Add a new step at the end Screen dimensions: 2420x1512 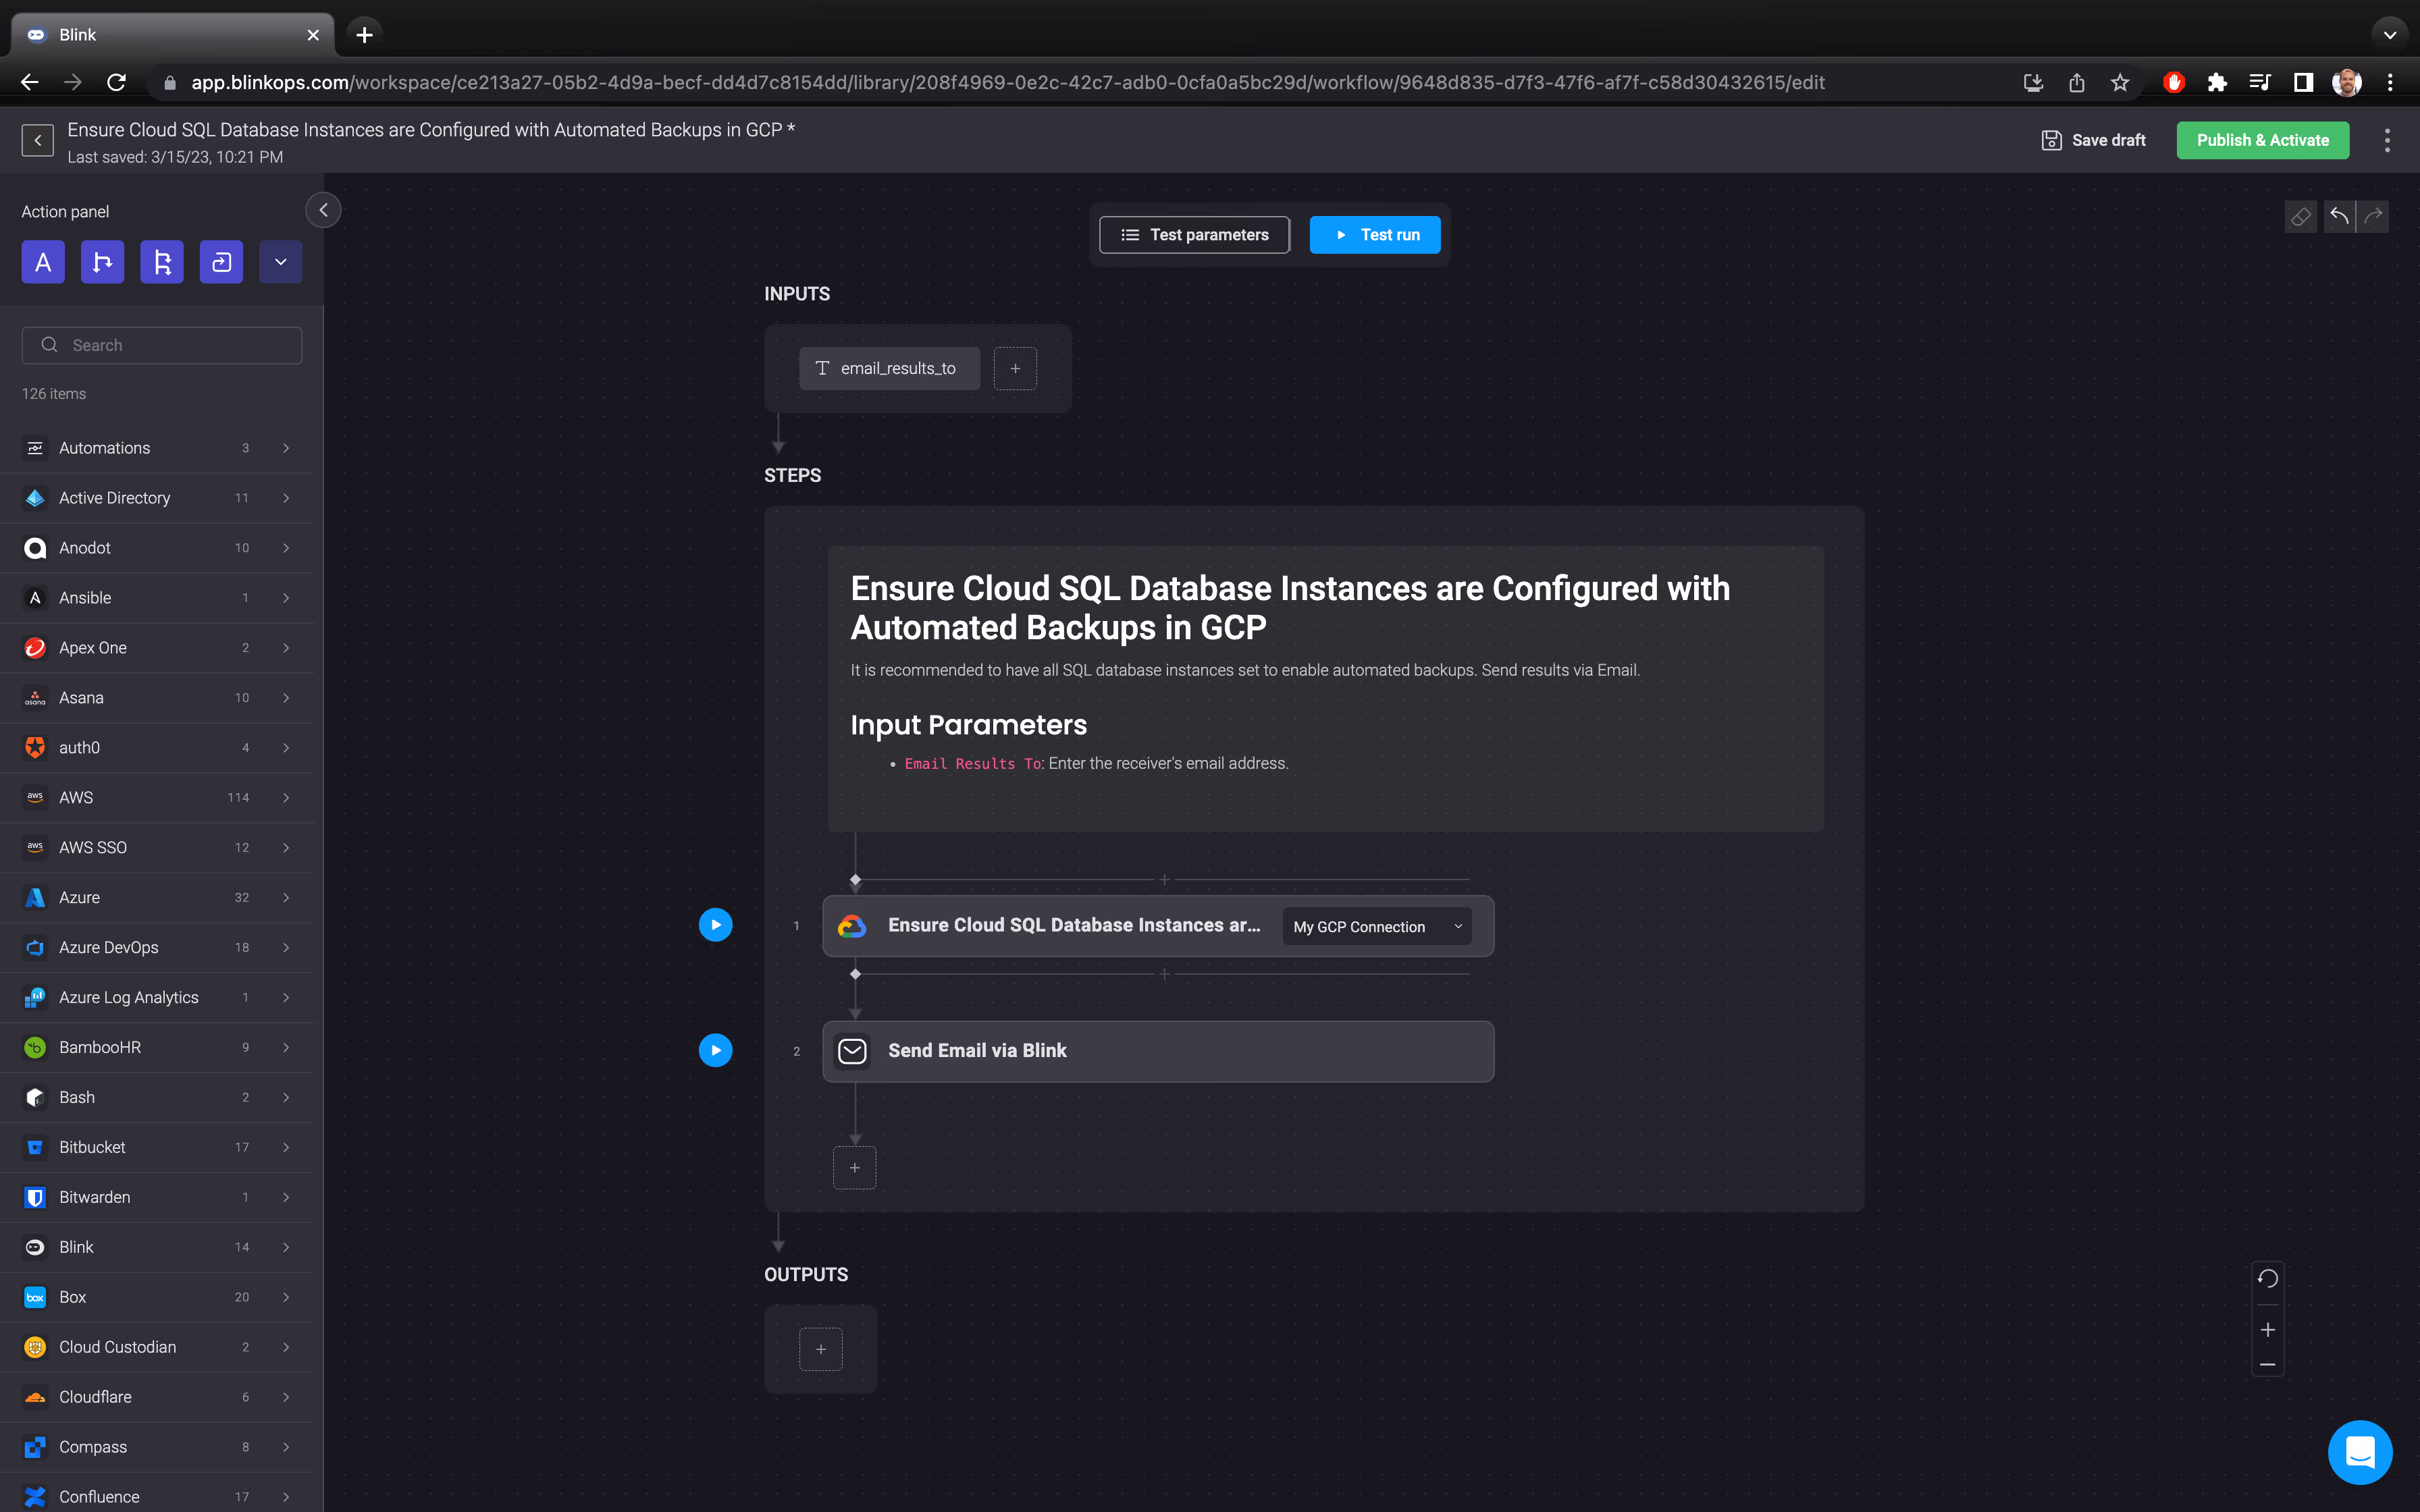855,1168
